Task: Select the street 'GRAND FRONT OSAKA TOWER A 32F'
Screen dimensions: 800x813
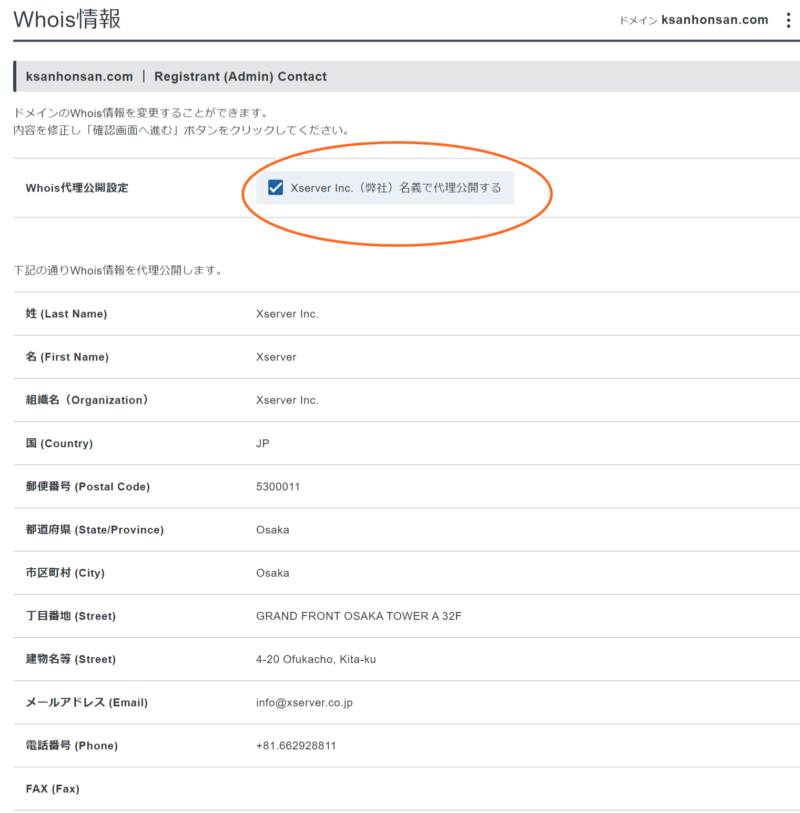Action: pyautogui.click(x=358, y=616)
